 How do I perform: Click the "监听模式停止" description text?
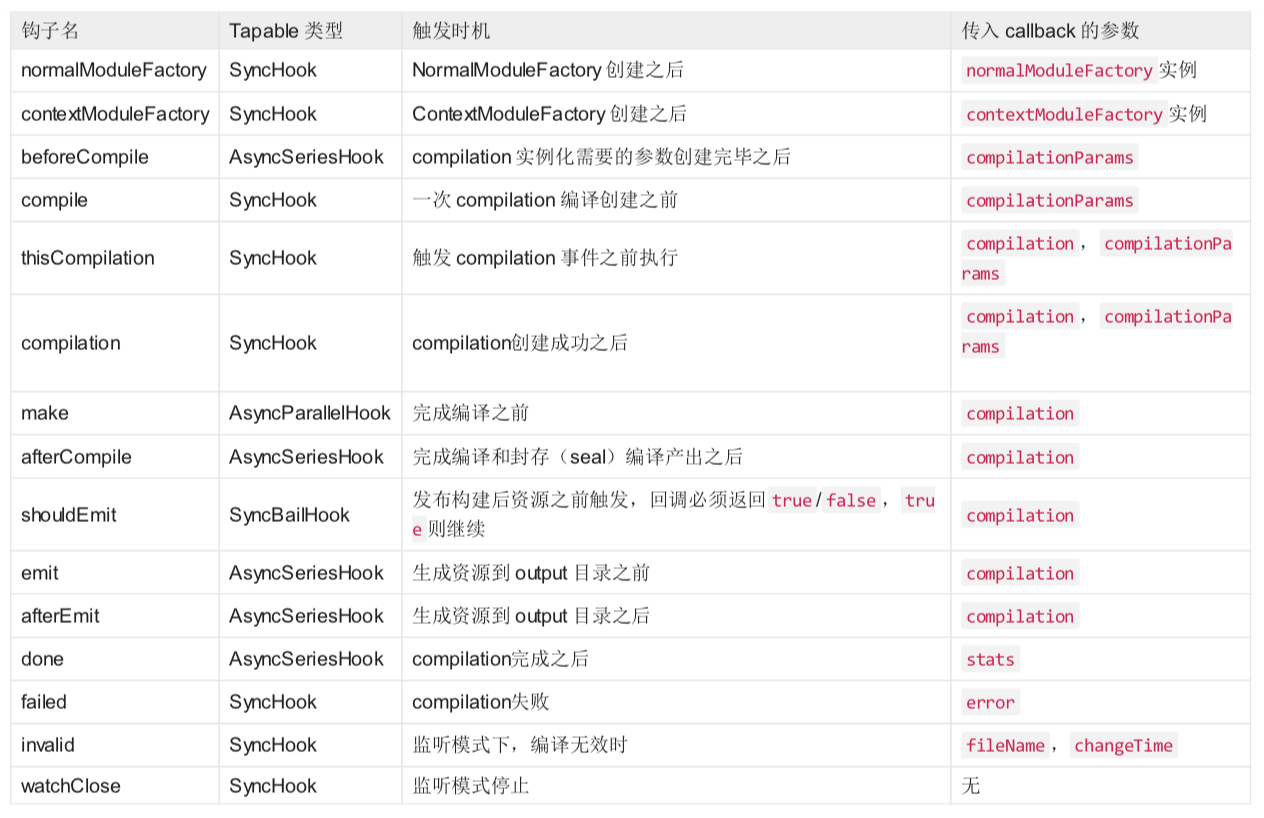(471, 786)
